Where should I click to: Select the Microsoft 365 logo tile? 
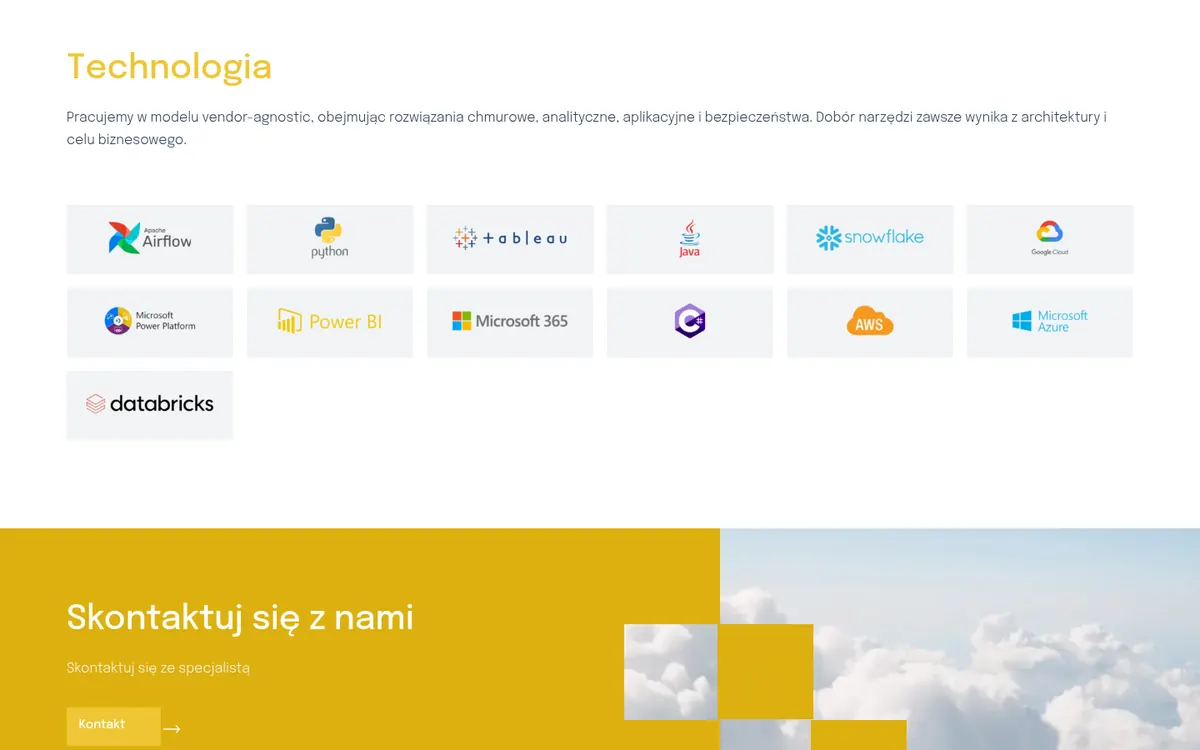pyautogui.click(x=510, y=322)
